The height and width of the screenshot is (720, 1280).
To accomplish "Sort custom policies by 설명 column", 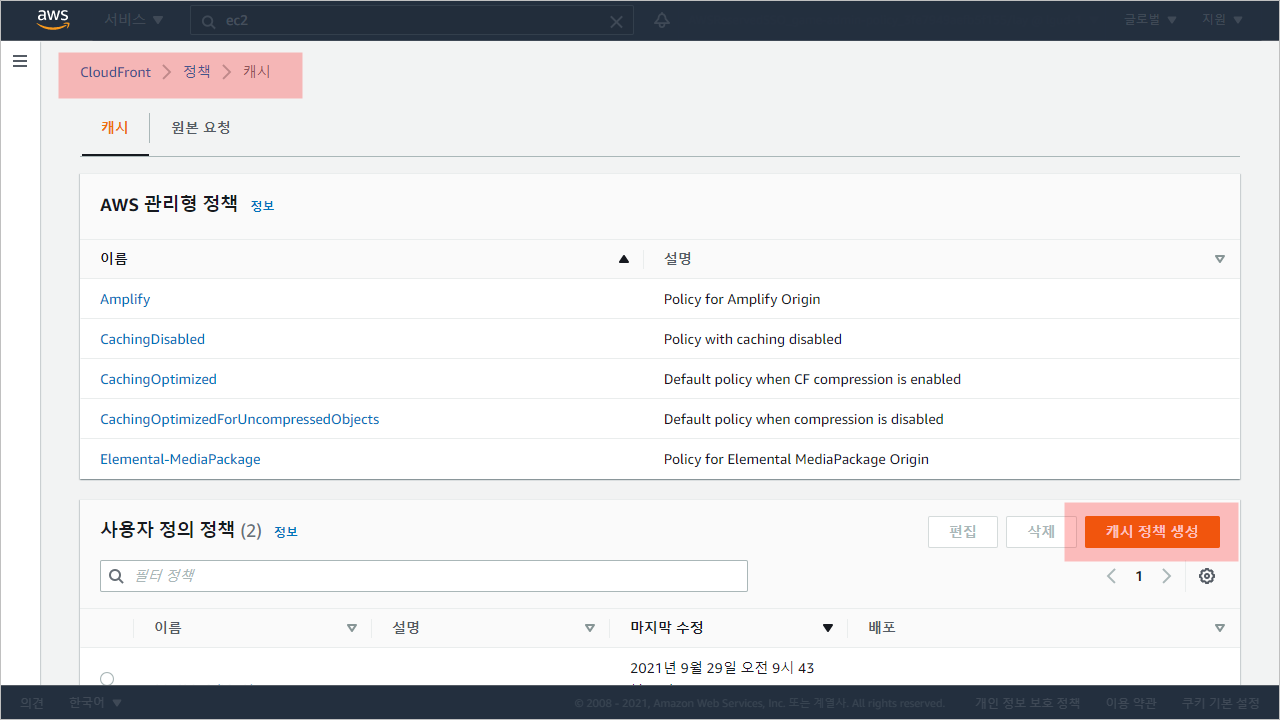I will (x=589, y=628).
